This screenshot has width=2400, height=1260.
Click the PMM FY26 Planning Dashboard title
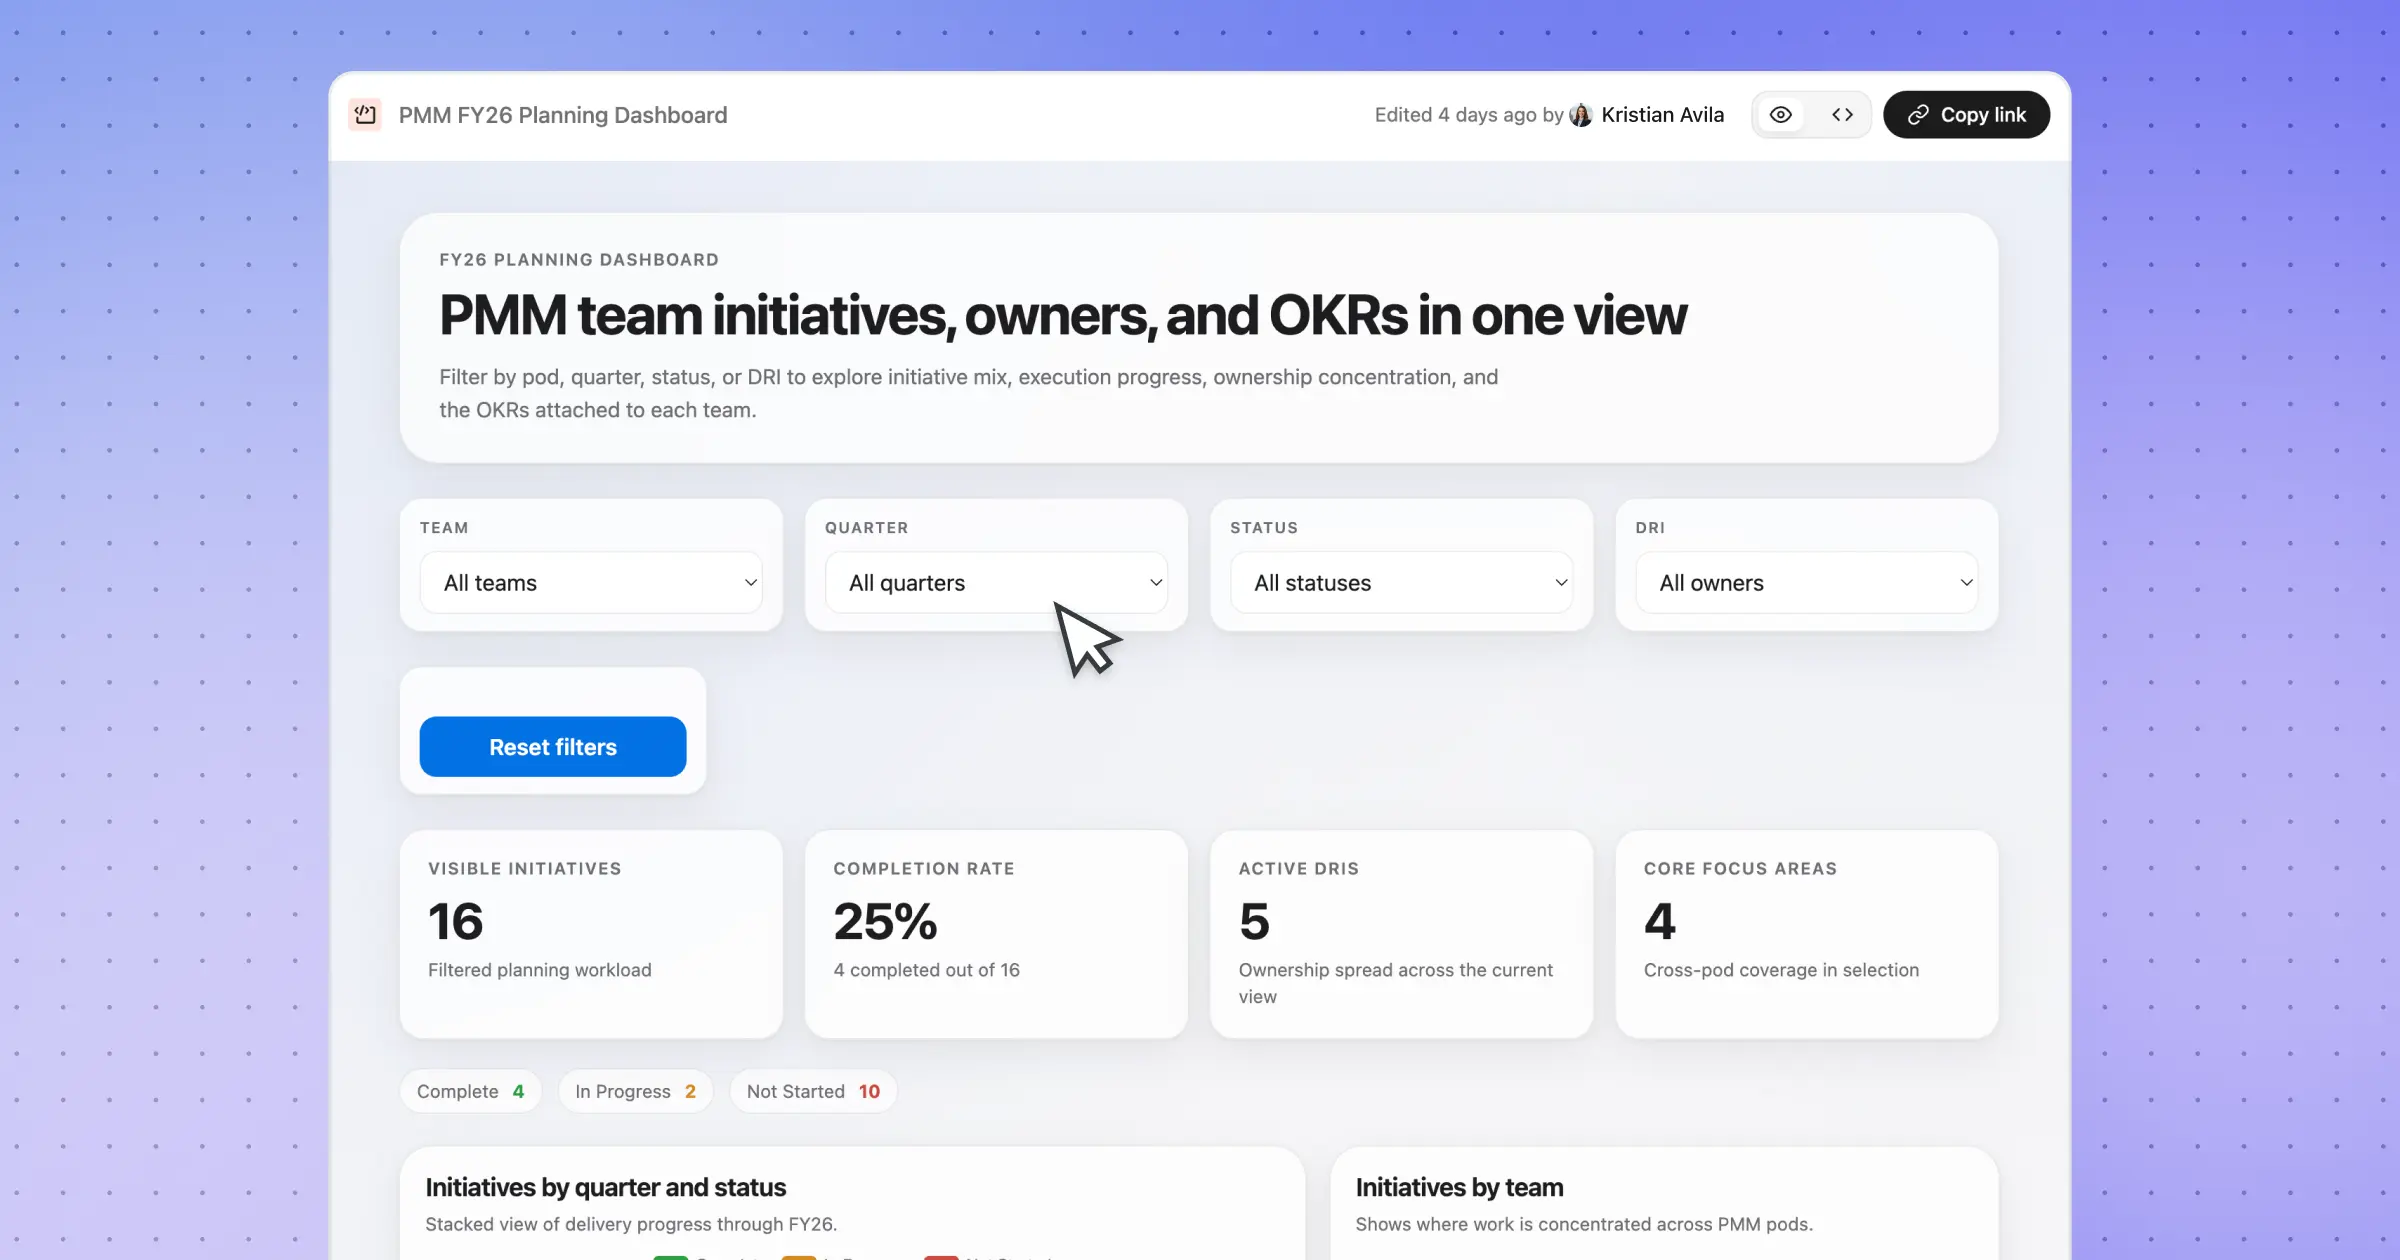(x=563, y=115)
